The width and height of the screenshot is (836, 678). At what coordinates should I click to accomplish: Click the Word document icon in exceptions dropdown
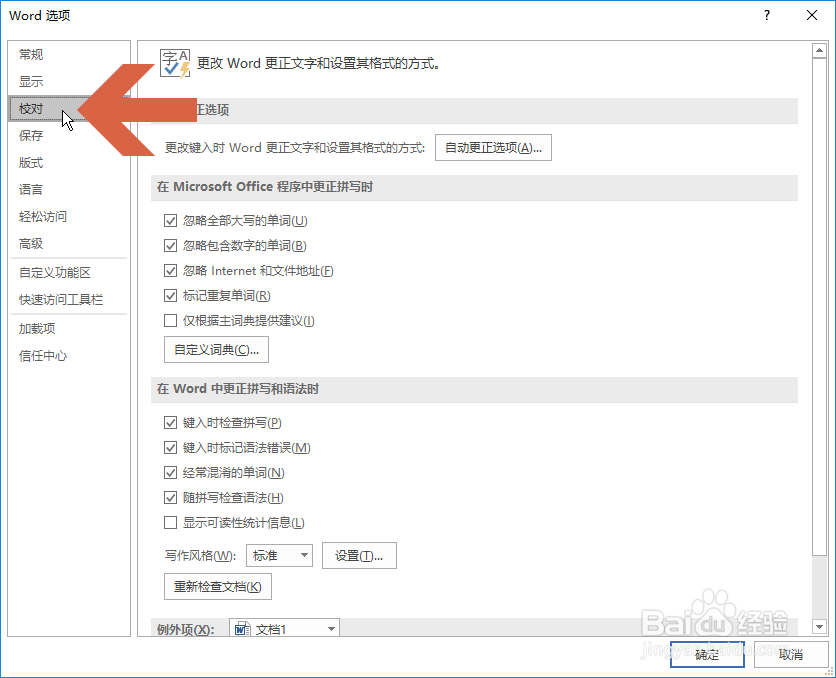(243, 629)
